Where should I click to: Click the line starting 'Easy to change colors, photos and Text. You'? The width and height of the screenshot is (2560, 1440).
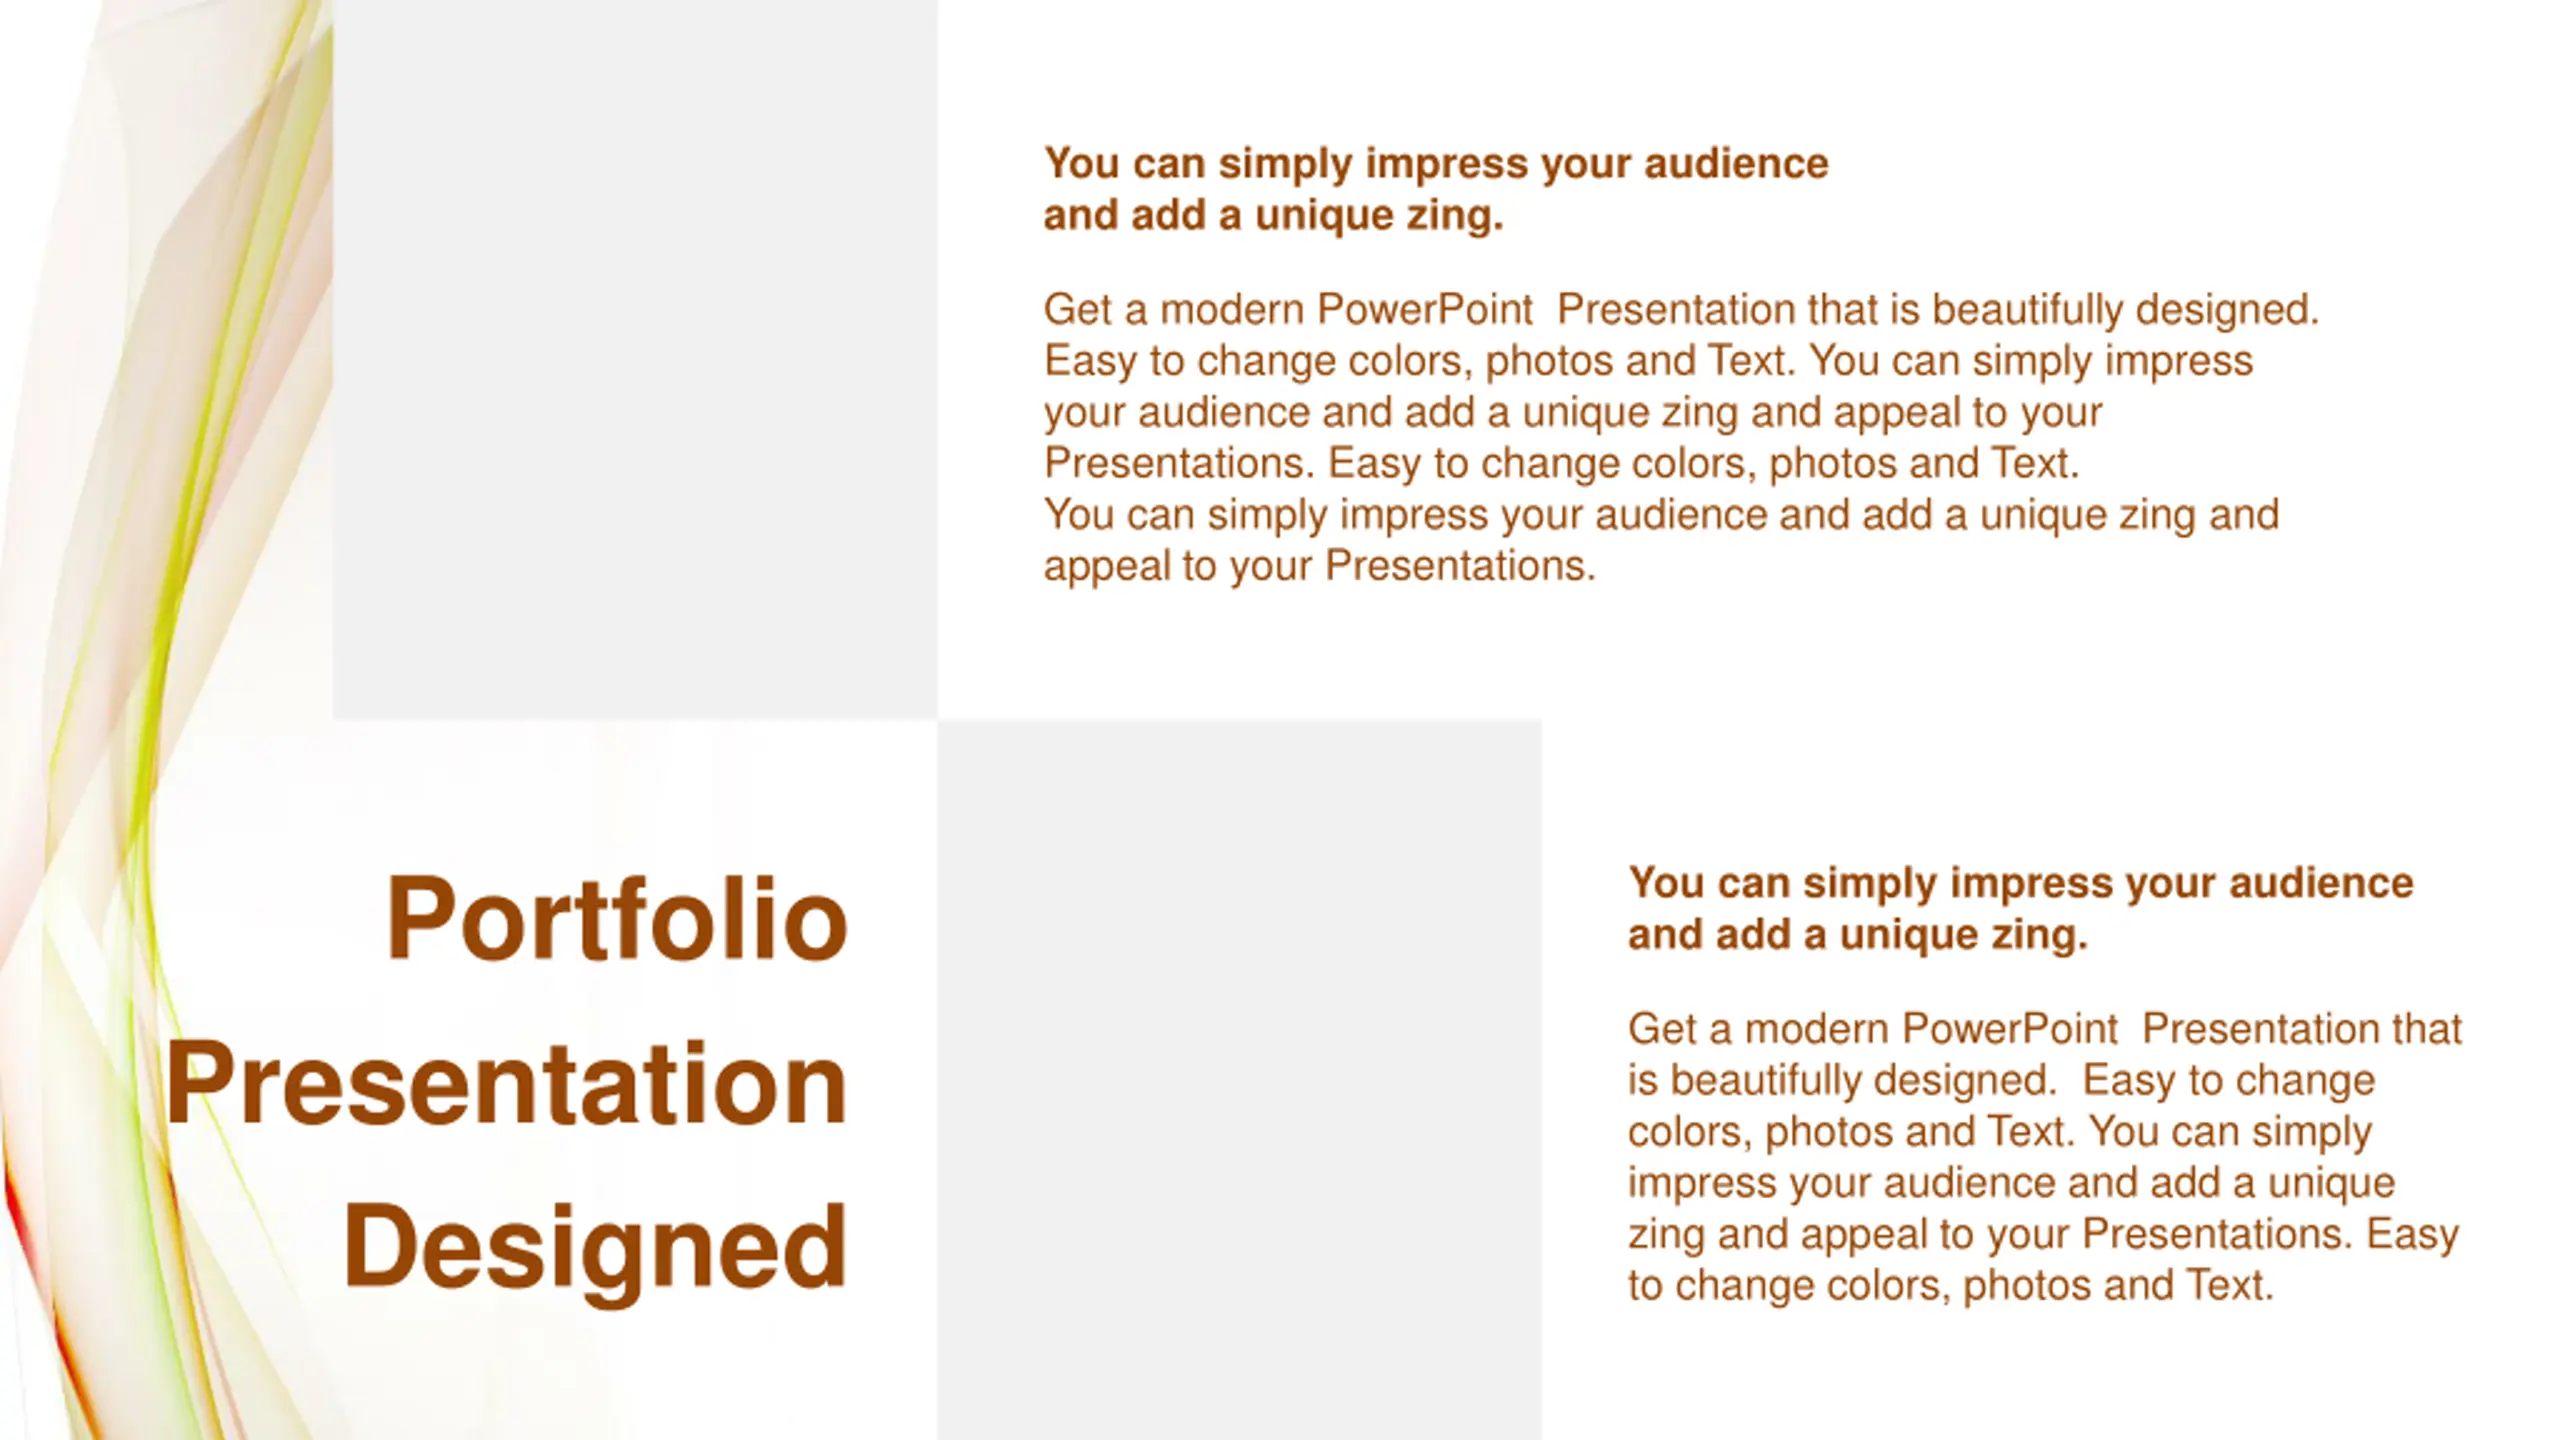pyautogui.click(x=1647, y=361)
